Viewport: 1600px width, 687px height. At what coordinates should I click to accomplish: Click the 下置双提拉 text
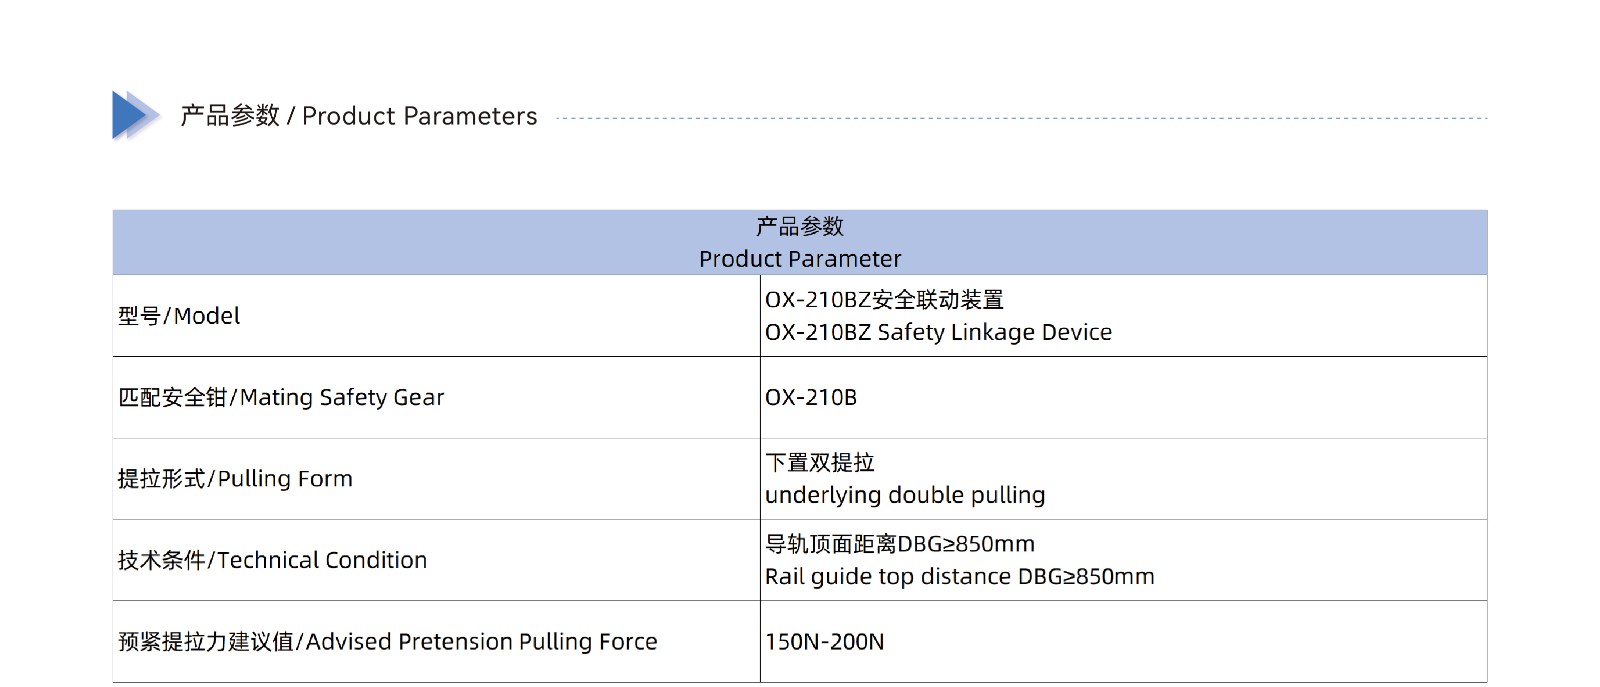pos(820,463)
